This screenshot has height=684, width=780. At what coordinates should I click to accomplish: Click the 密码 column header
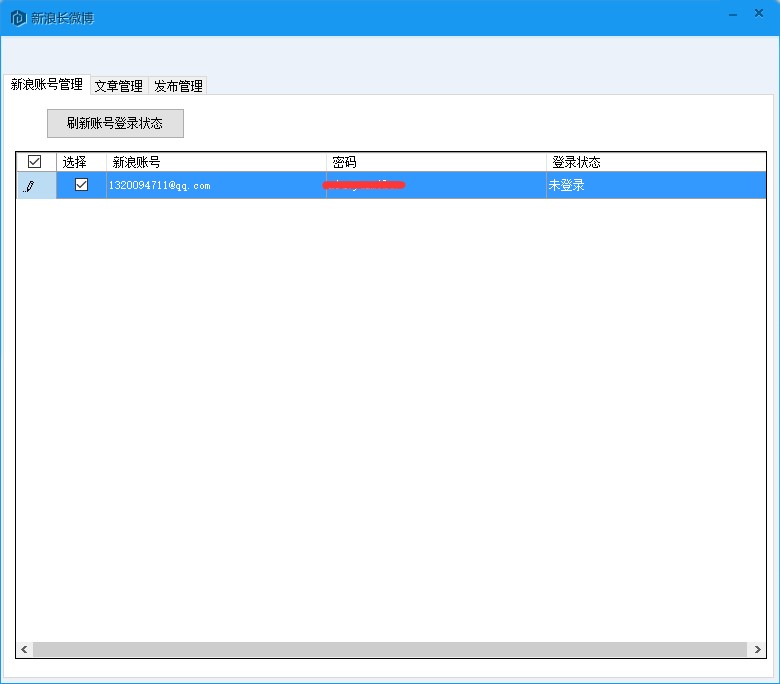436,162
